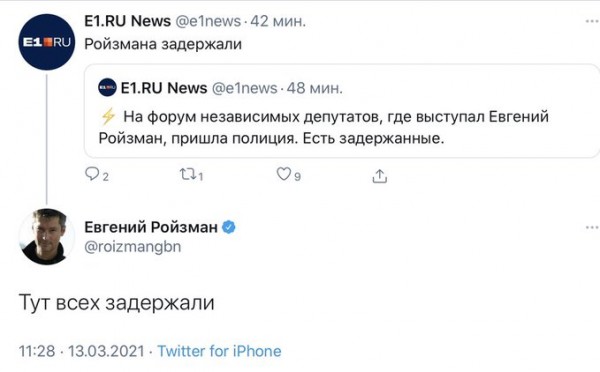Click the retweet icon on E1.RU tweet
The image size is (600, 372).
click(x=188, y=175)
